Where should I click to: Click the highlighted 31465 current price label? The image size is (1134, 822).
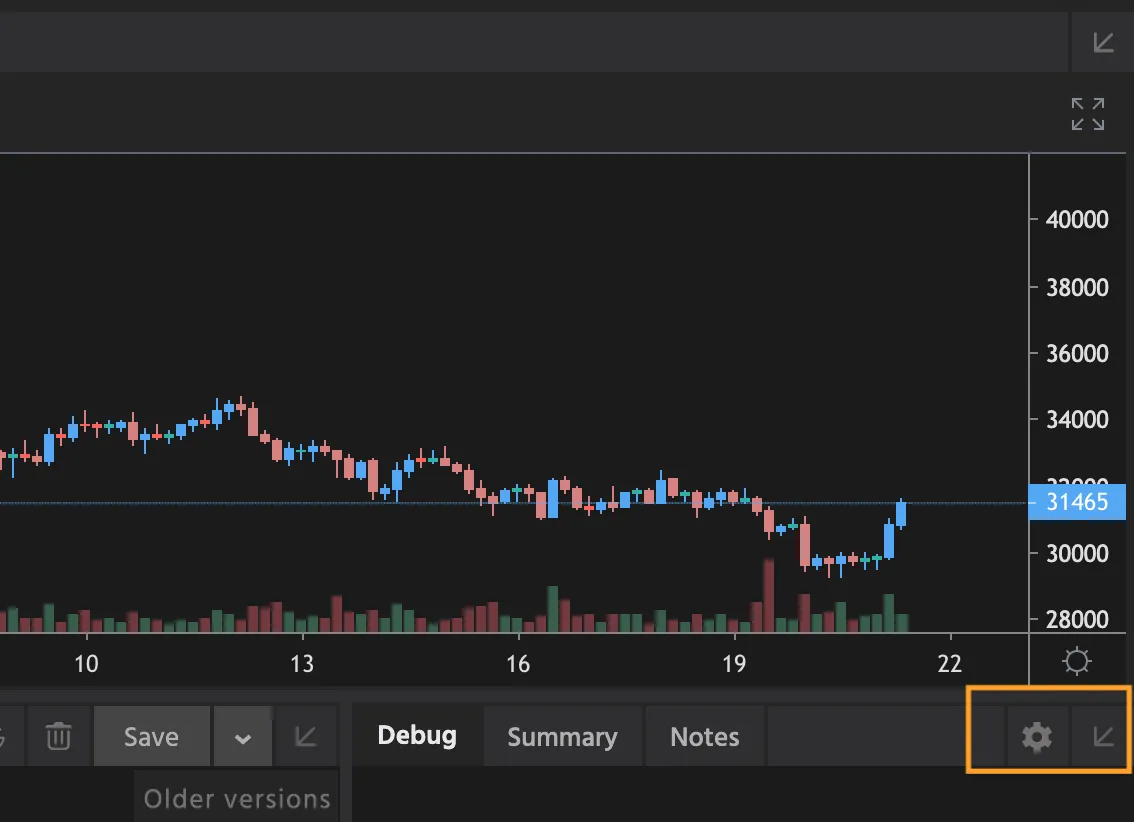point(1077,502)
